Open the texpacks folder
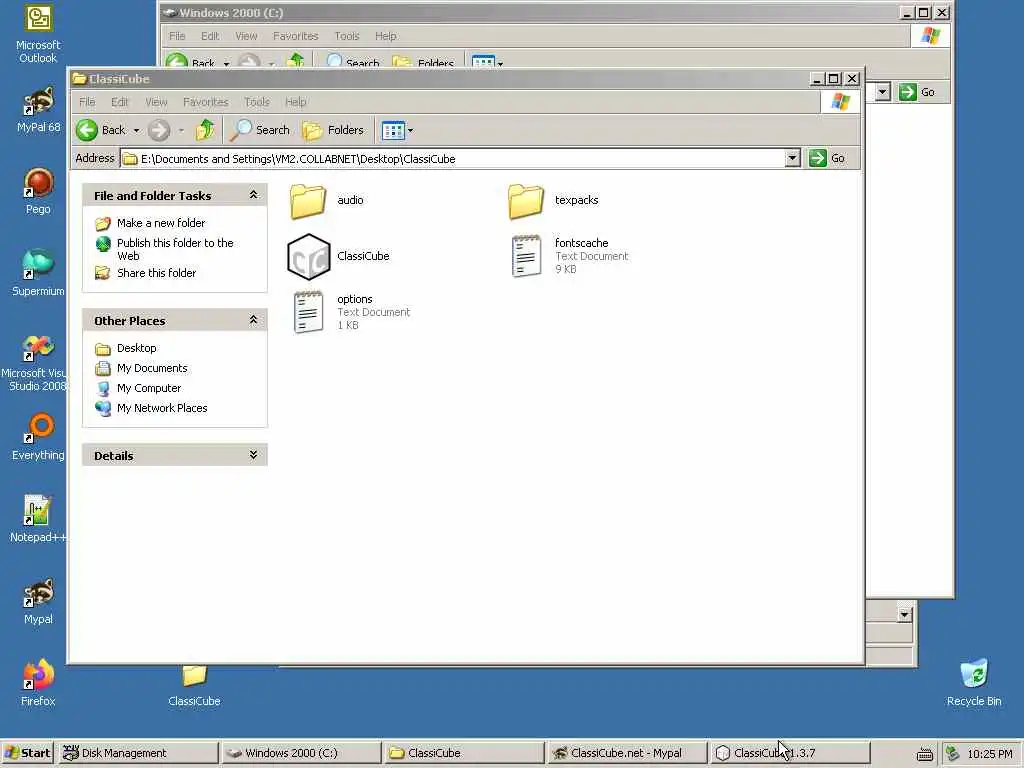Screen dimensions: 1024x768 [x=526, y=200]
